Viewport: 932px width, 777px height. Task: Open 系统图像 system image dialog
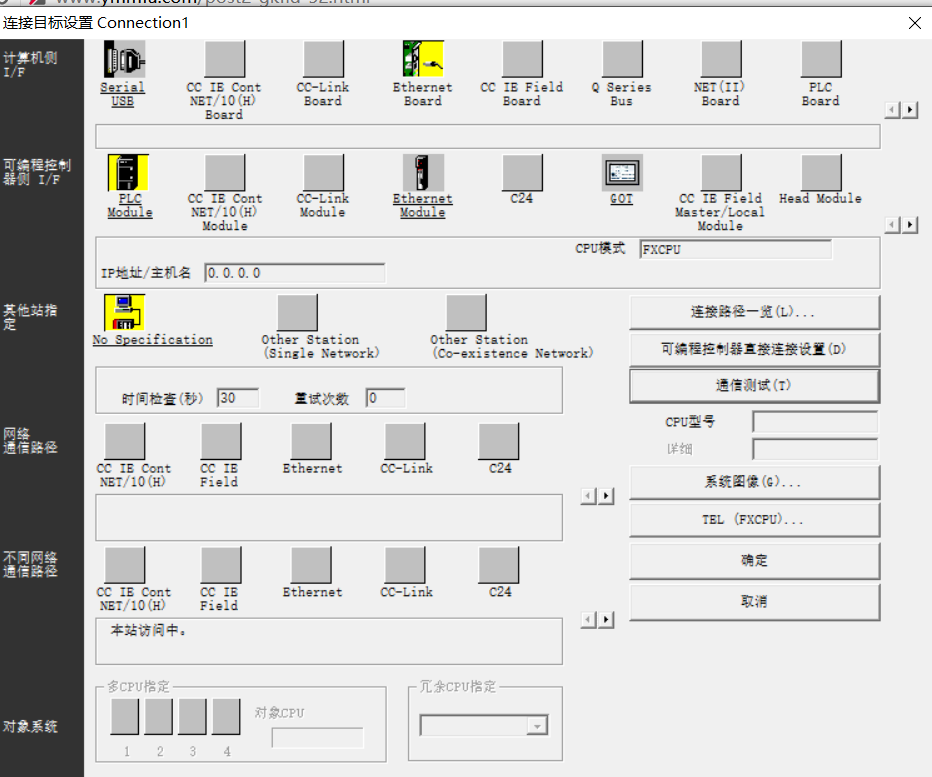point(754,482)
